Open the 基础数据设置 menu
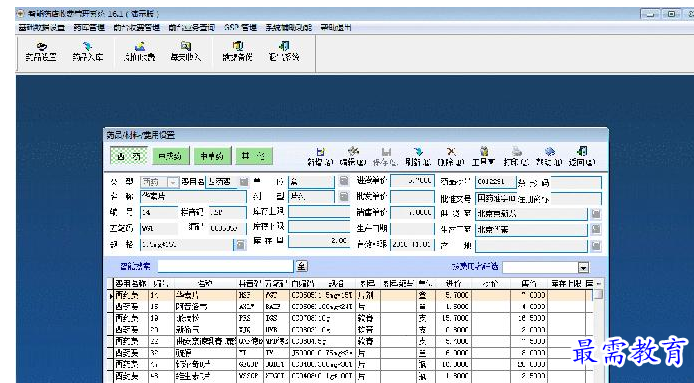This screenshot has width=694, height=383. (x=42, y=27)
